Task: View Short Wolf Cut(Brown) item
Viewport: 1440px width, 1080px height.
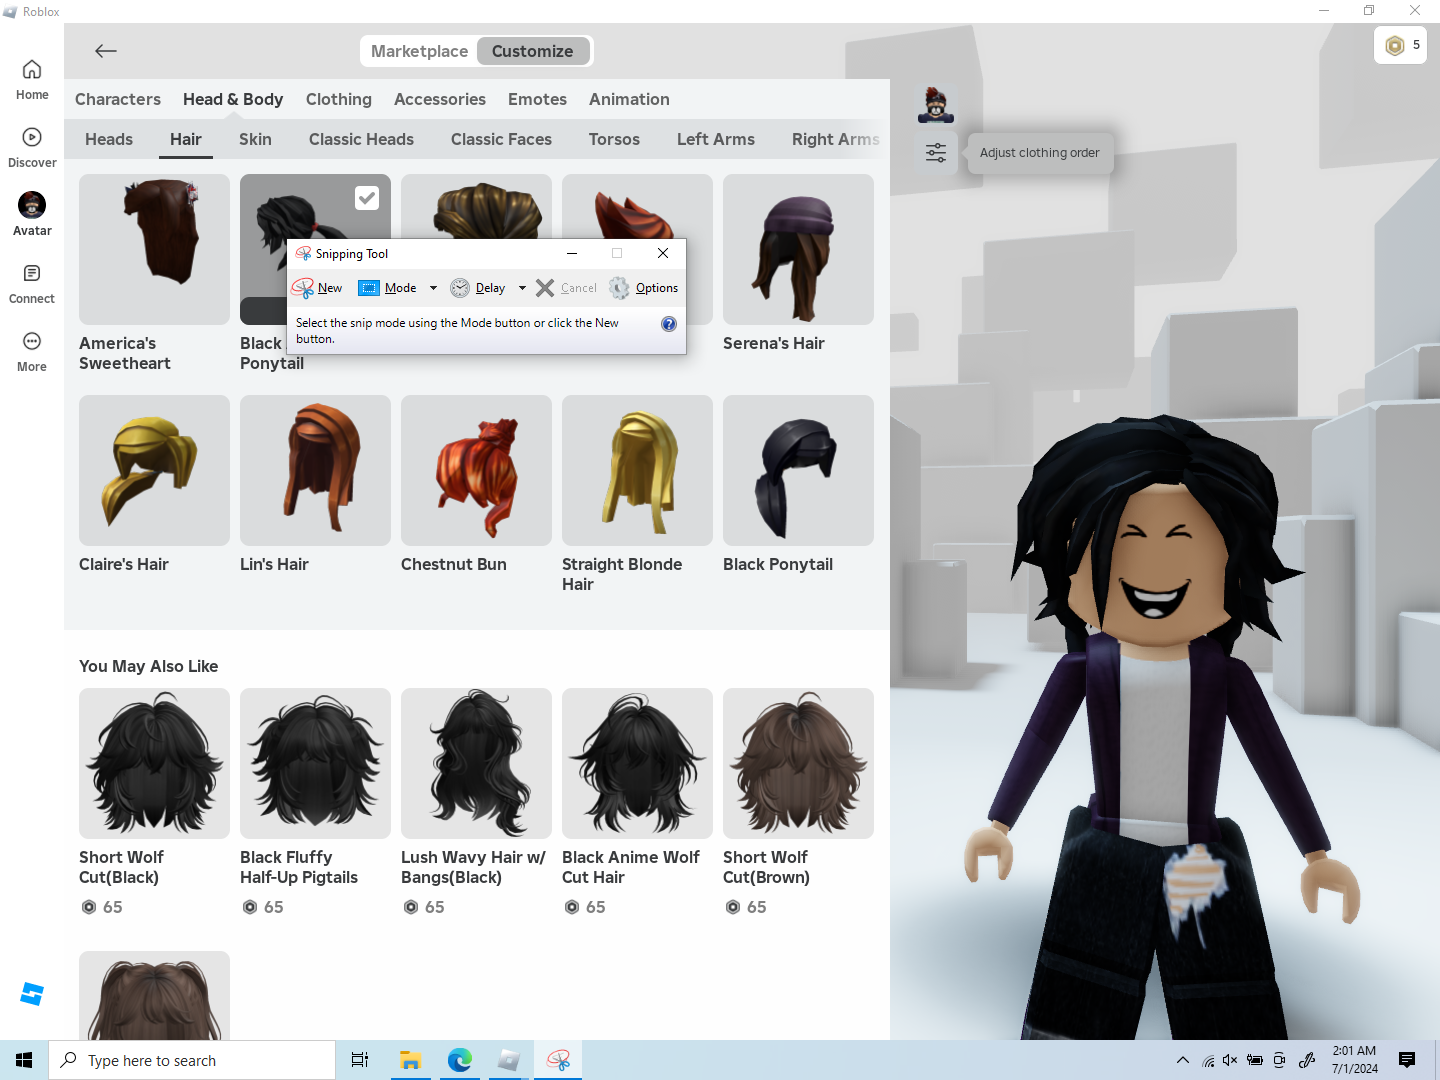Action: tap(798, 763)
